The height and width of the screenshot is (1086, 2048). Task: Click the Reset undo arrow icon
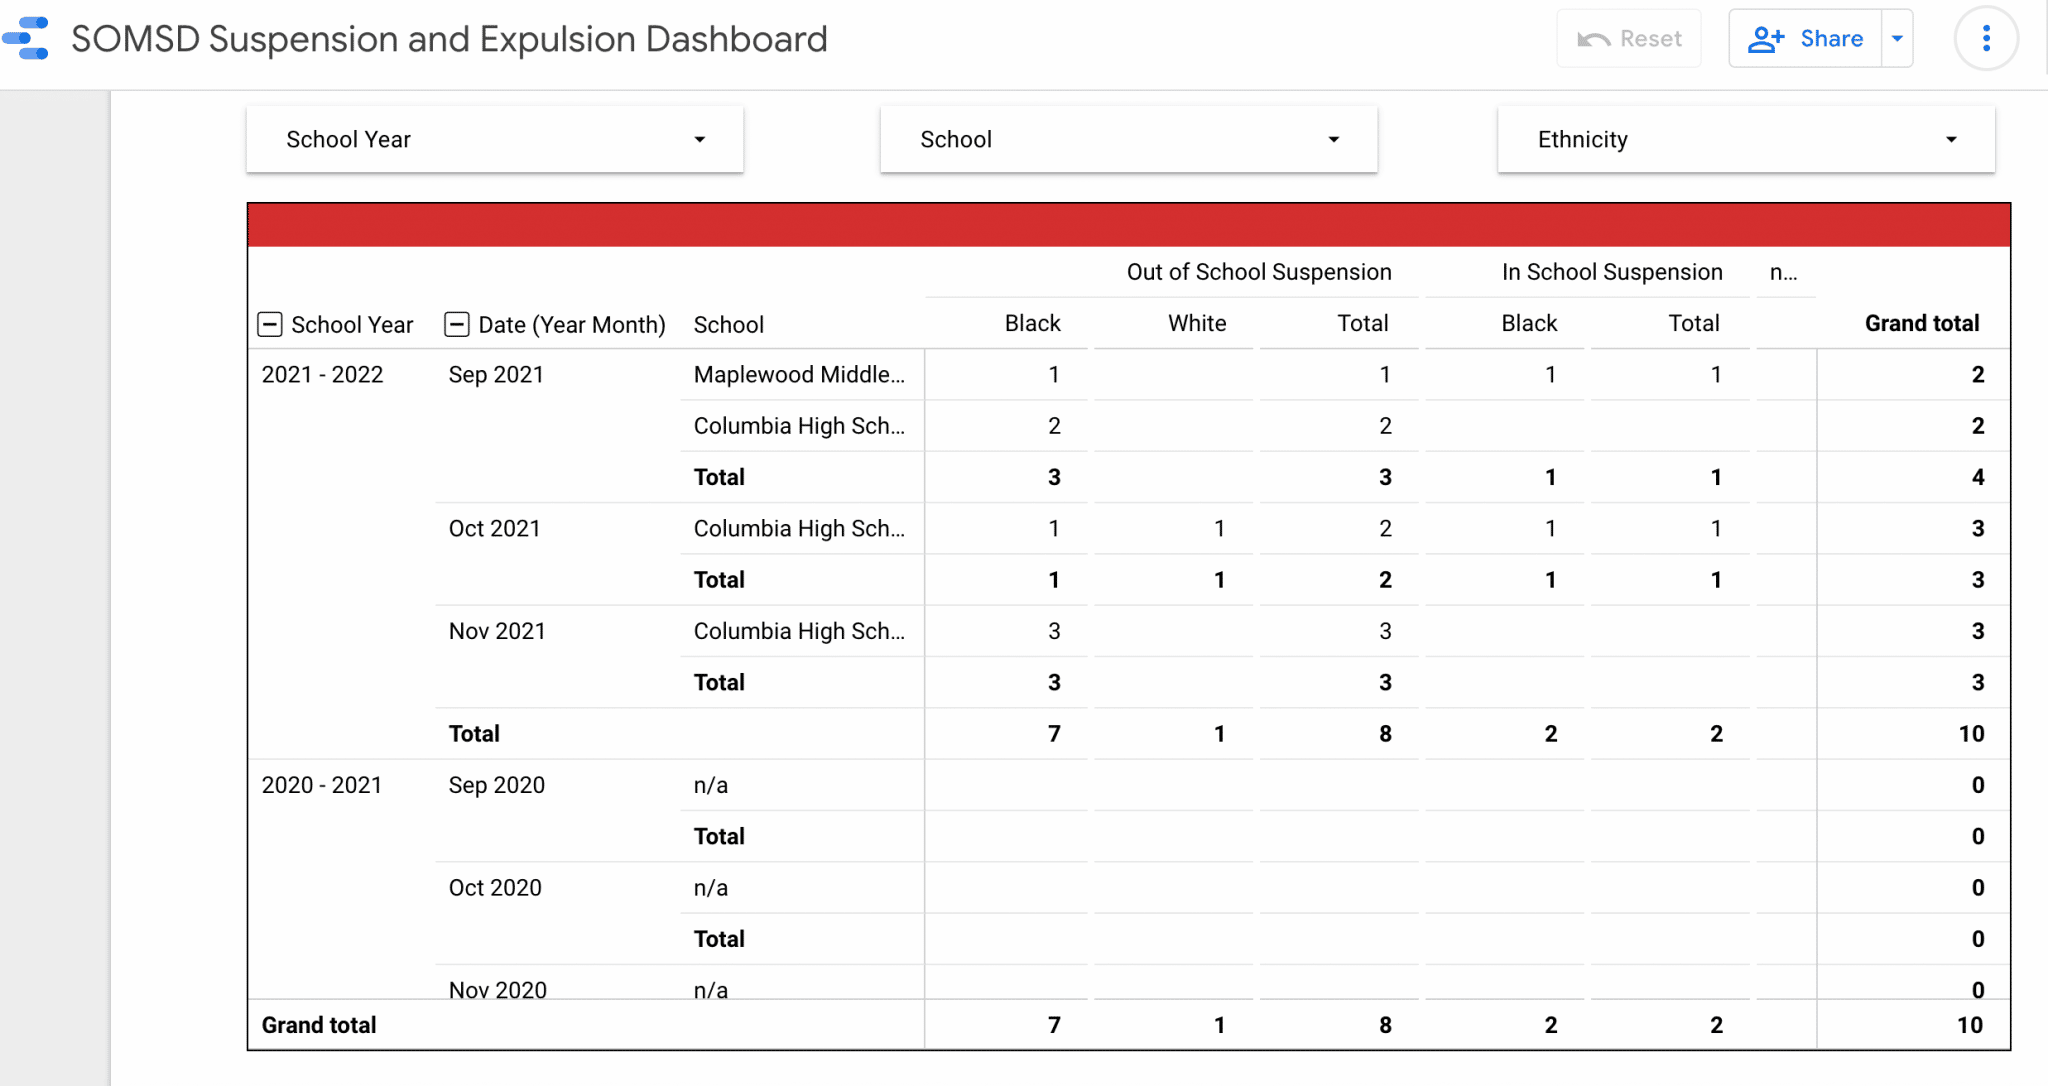coord(1593,39)
